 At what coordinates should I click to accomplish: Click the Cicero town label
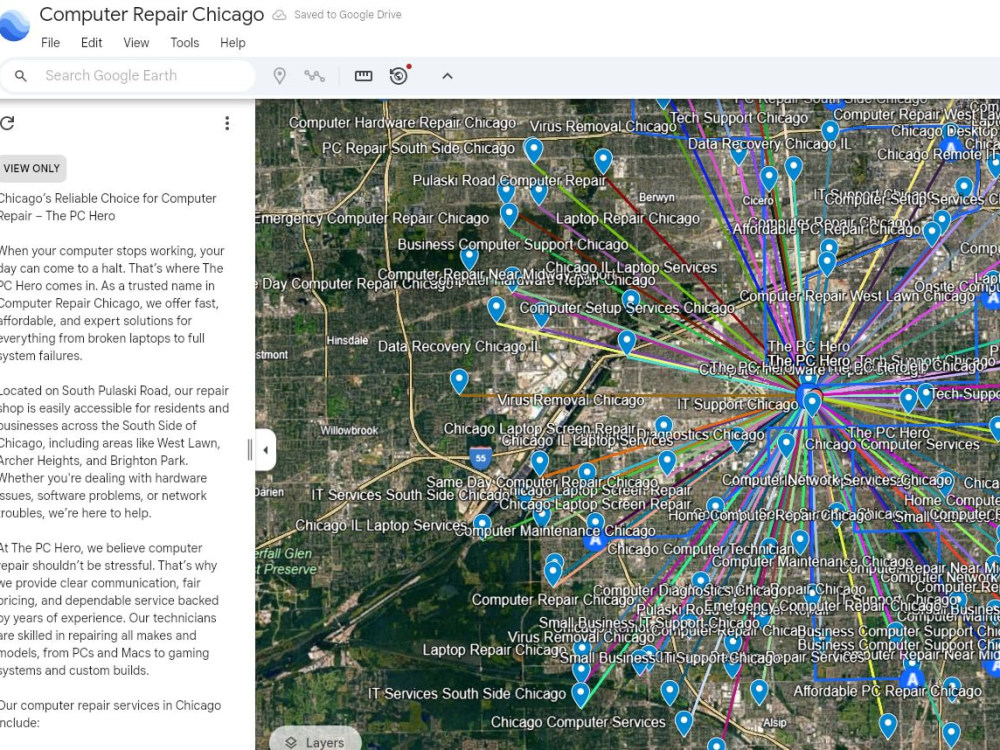758,200
